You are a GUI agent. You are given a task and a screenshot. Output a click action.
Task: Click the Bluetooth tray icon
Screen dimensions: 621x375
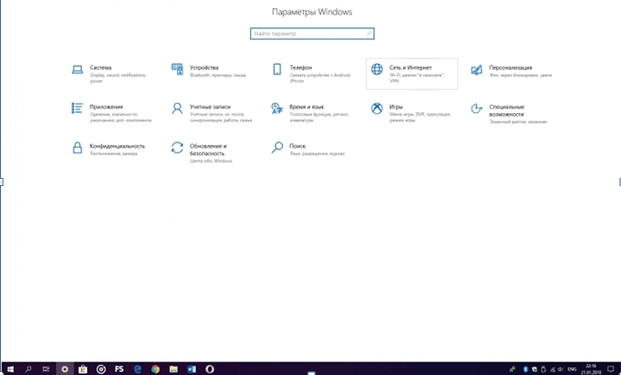pyautogui.click(x=525, y=369)
